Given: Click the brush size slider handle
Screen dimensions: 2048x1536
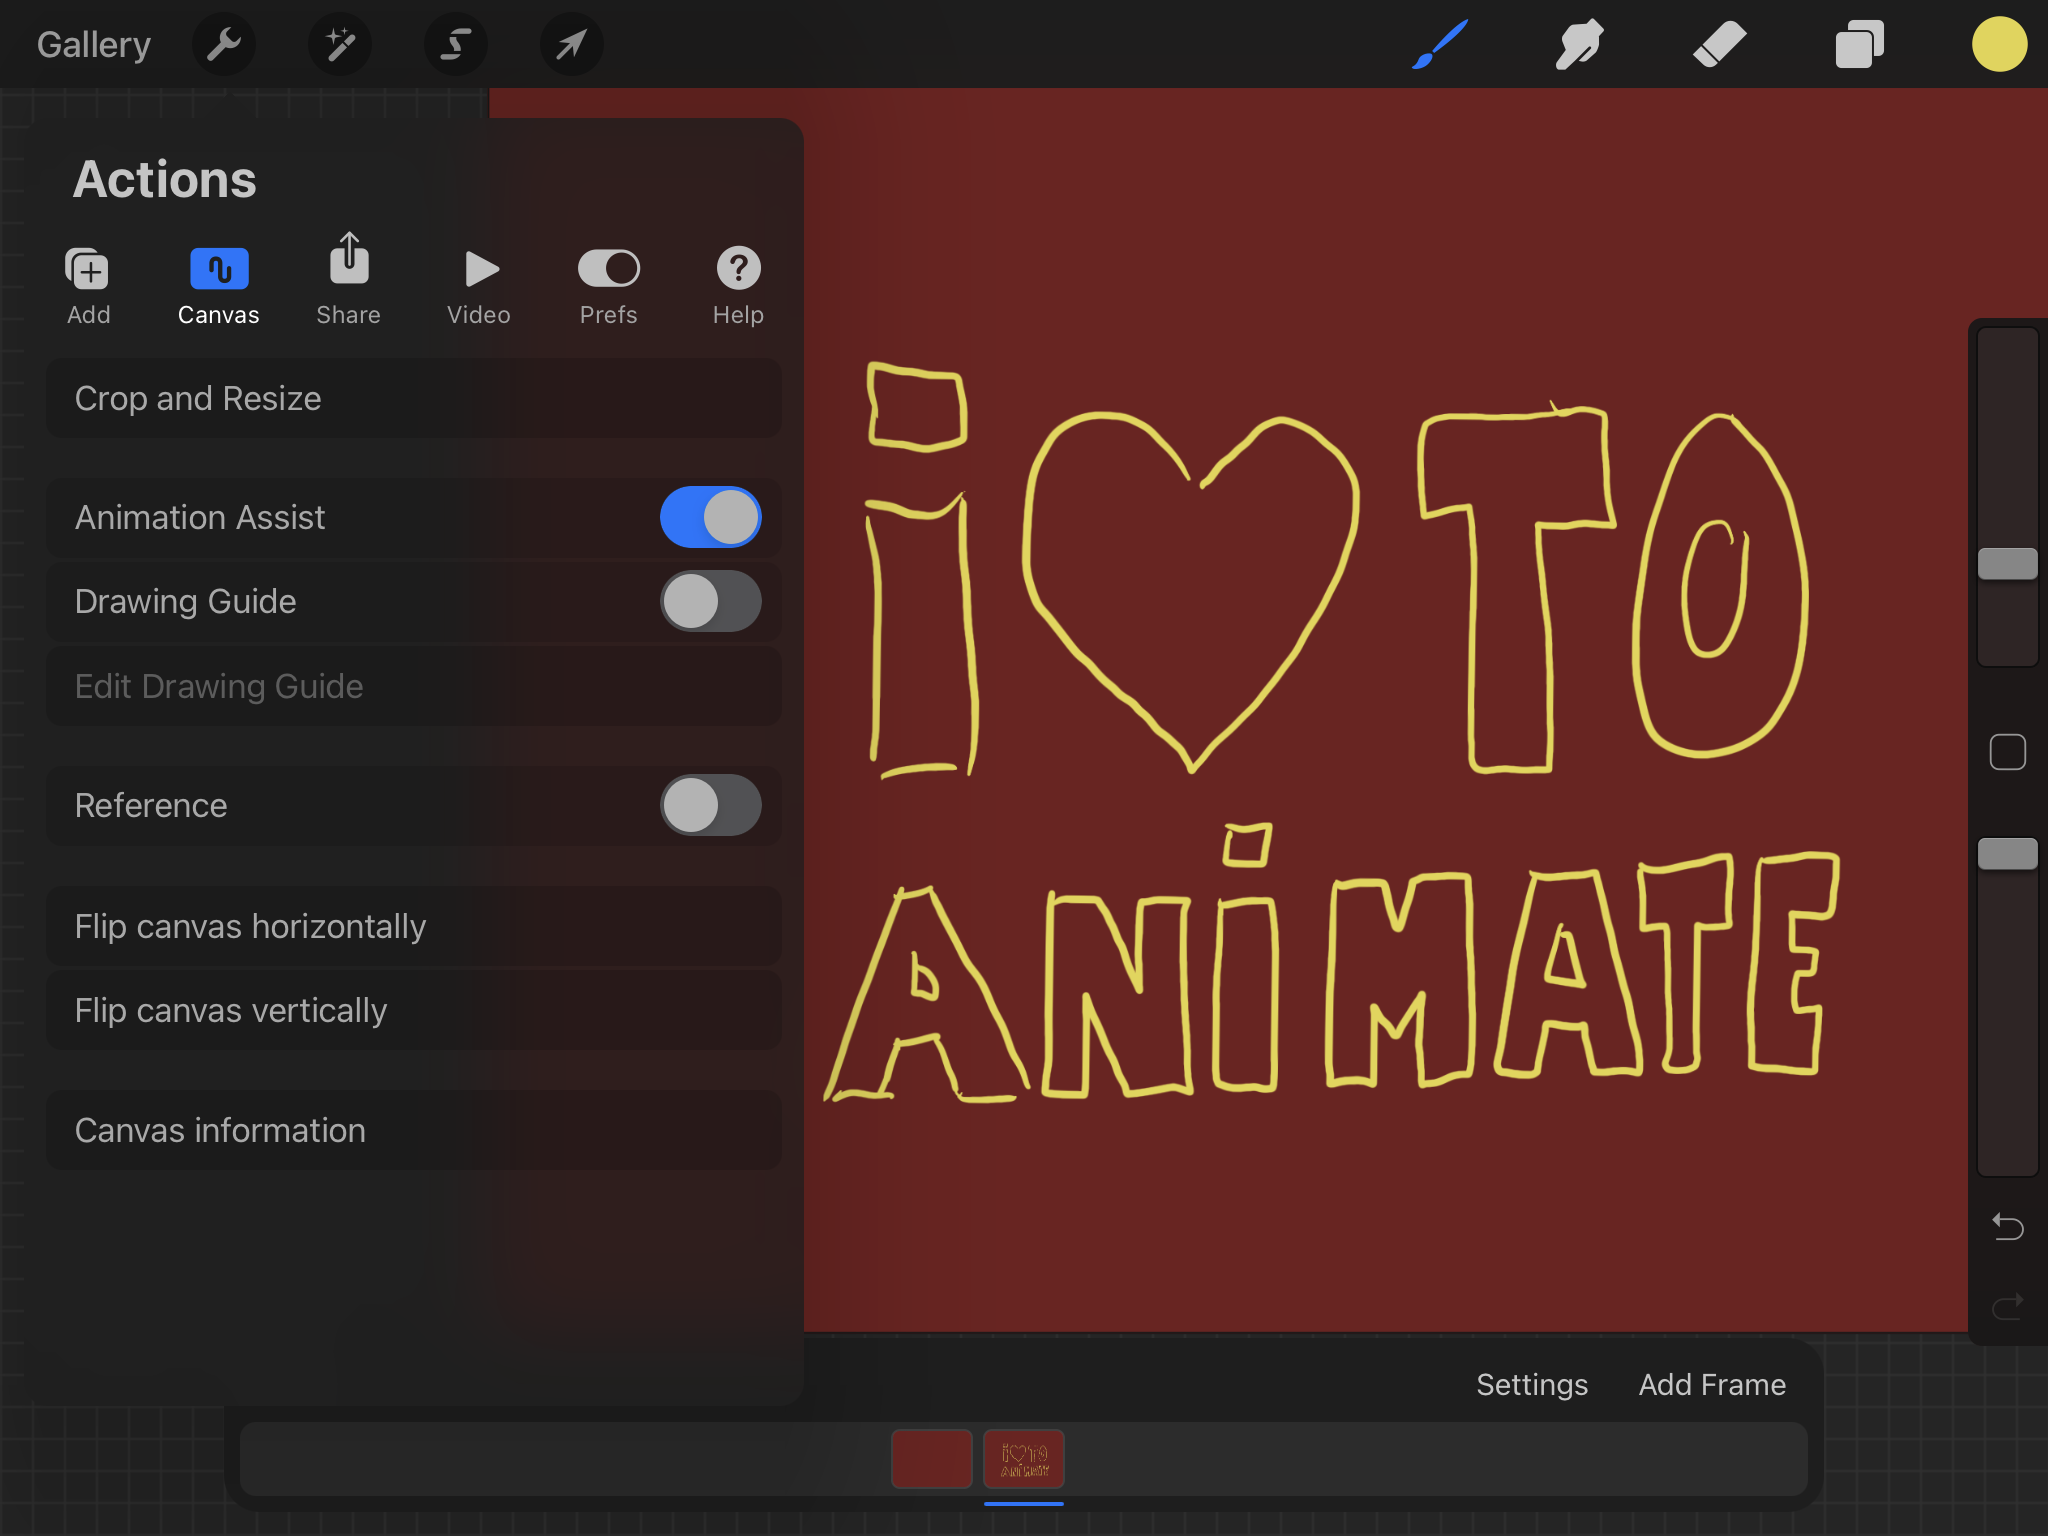Looking at the screenshot, I should pyautogui.click(x=2008, y=564).
